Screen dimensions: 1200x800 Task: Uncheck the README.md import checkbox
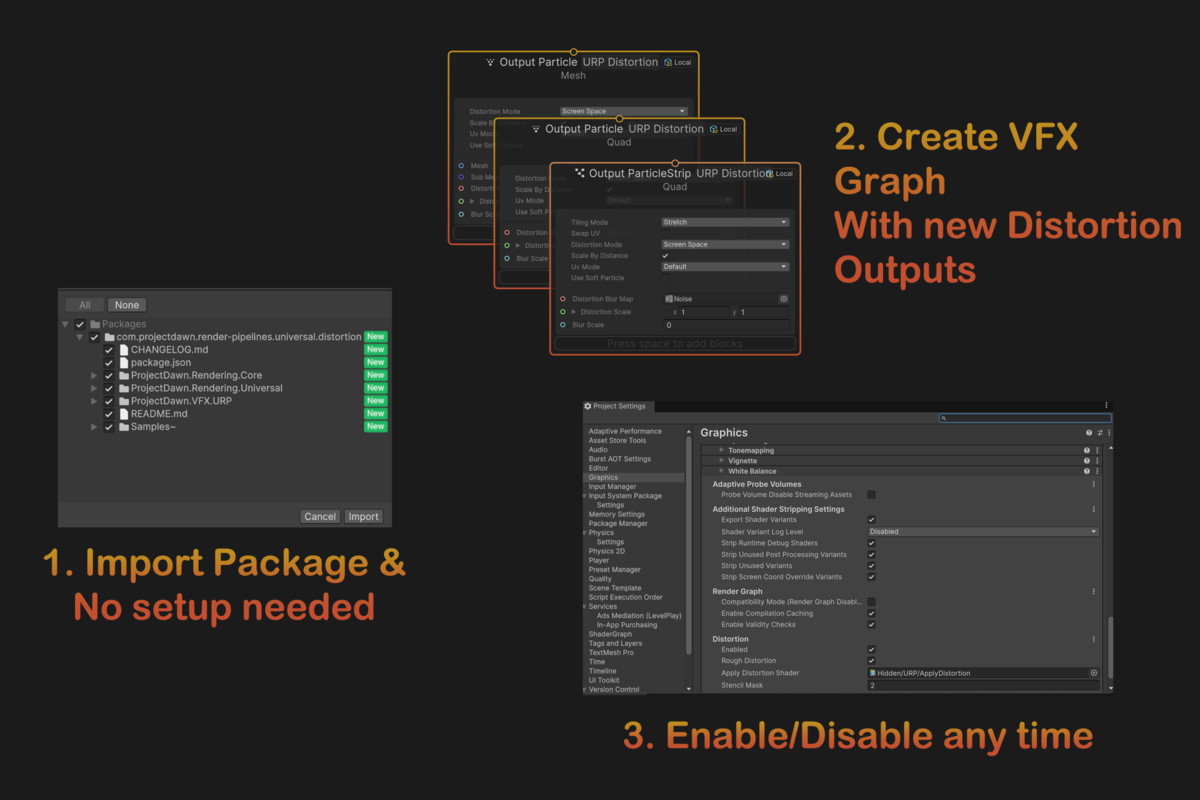coord(109,414)
